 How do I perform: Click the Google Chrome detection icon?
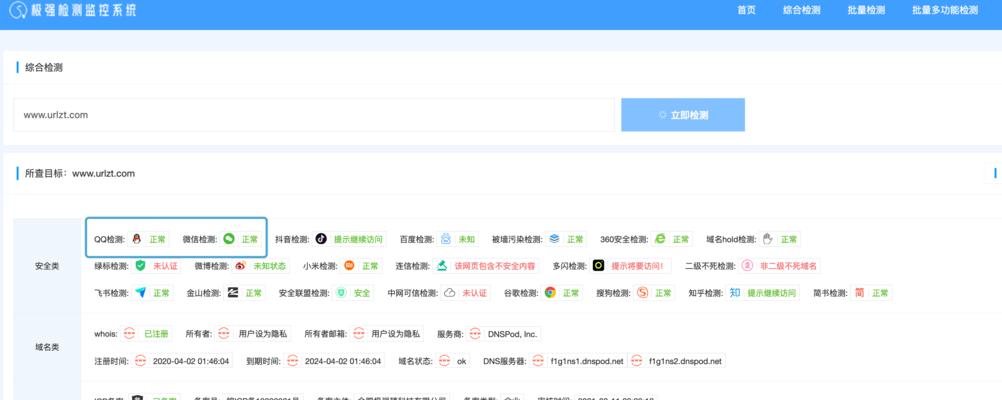coord(550,293)
